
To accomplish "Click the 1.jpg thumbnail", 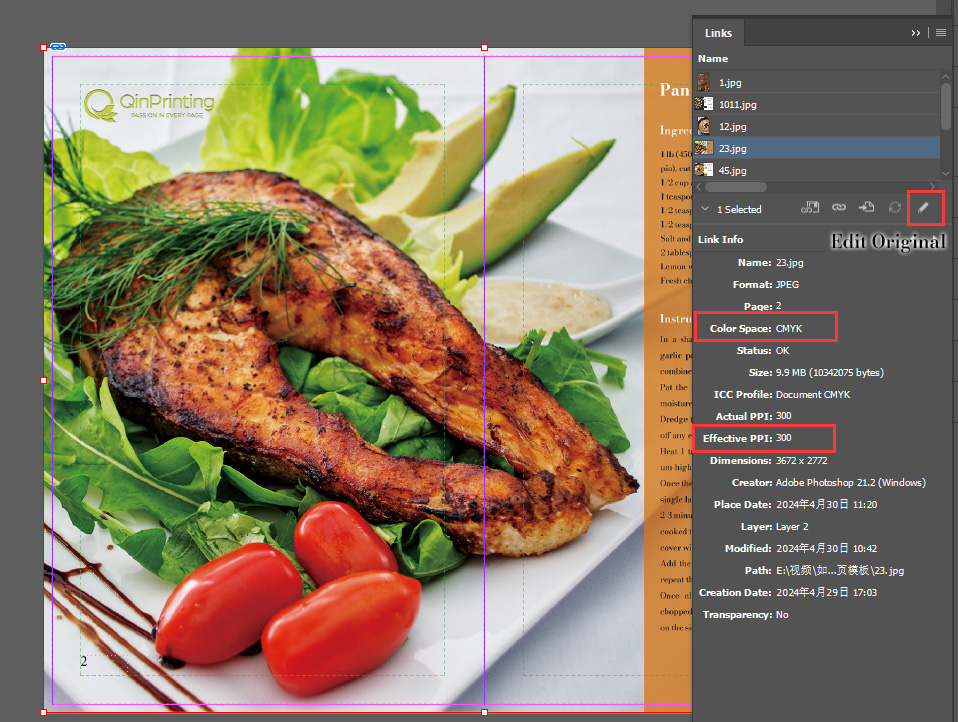I will coord(704,82).
